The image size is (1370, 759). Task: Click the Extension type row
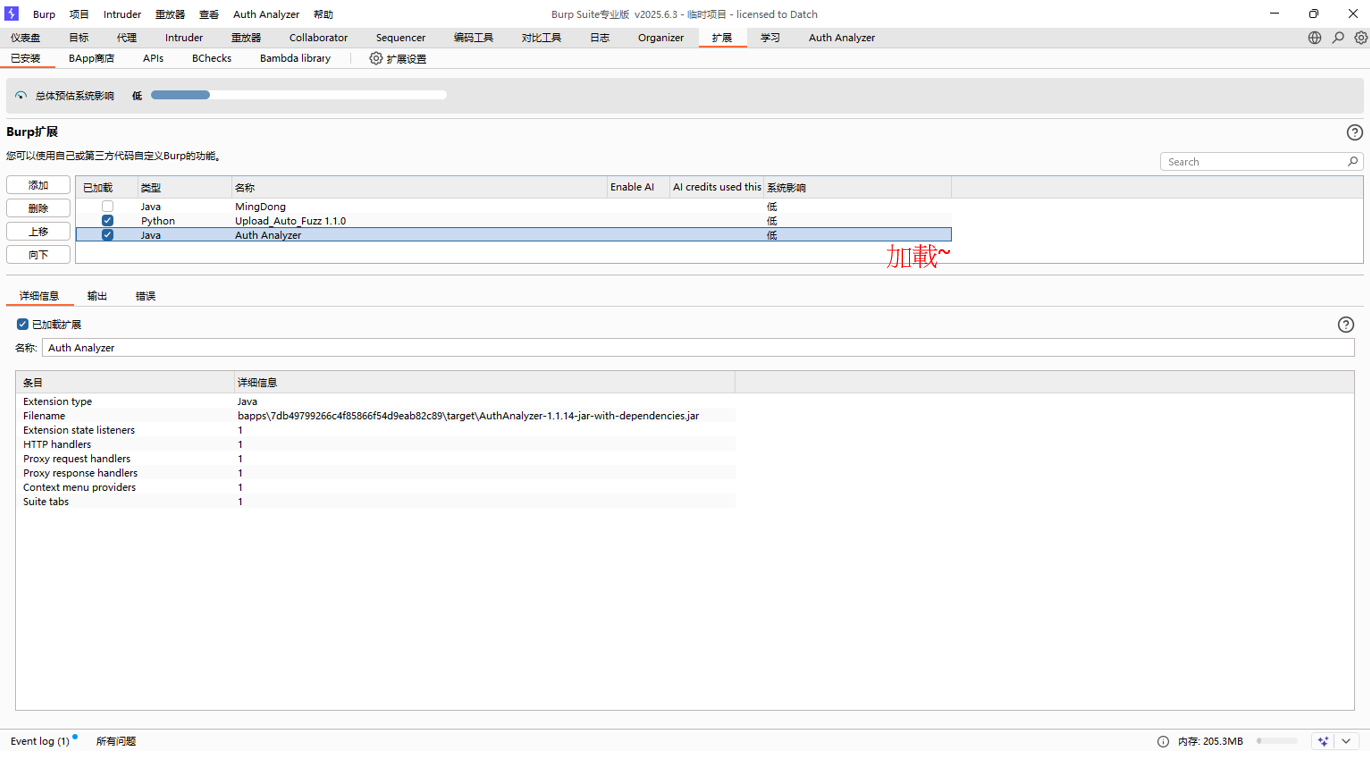click(x=375, y=401)
